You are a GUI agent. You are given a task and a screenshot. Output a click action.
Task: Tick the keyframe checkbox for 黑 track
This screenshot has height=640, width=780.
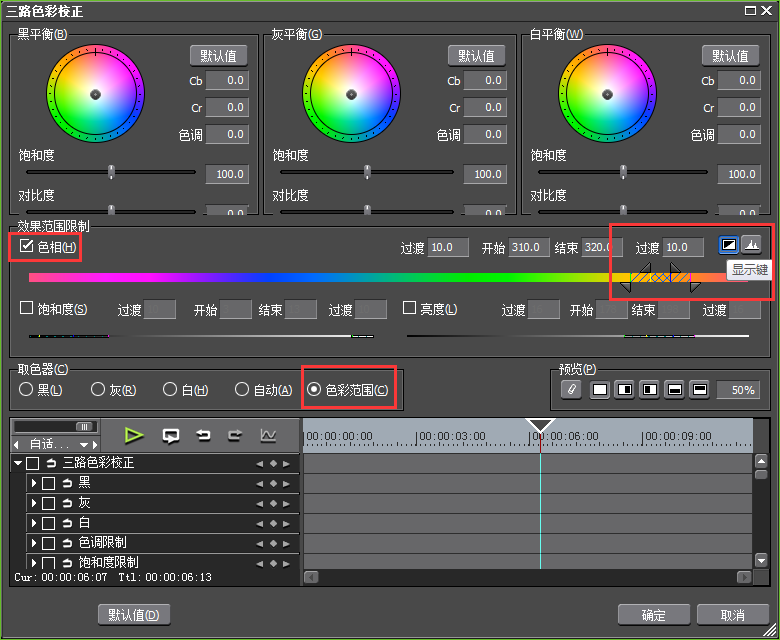pos(48,484)
